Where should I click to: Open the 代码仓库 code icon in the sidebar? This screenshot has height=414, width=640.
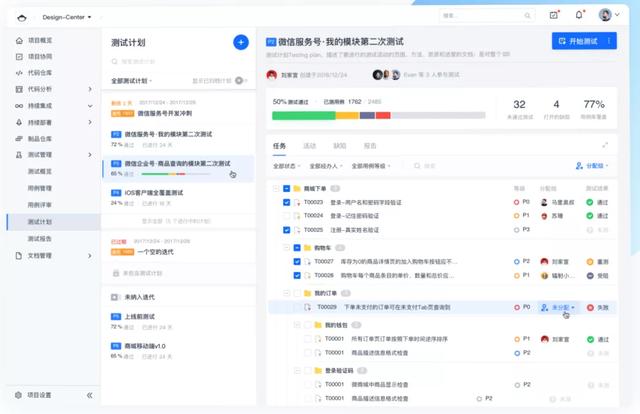click(19, 73)
